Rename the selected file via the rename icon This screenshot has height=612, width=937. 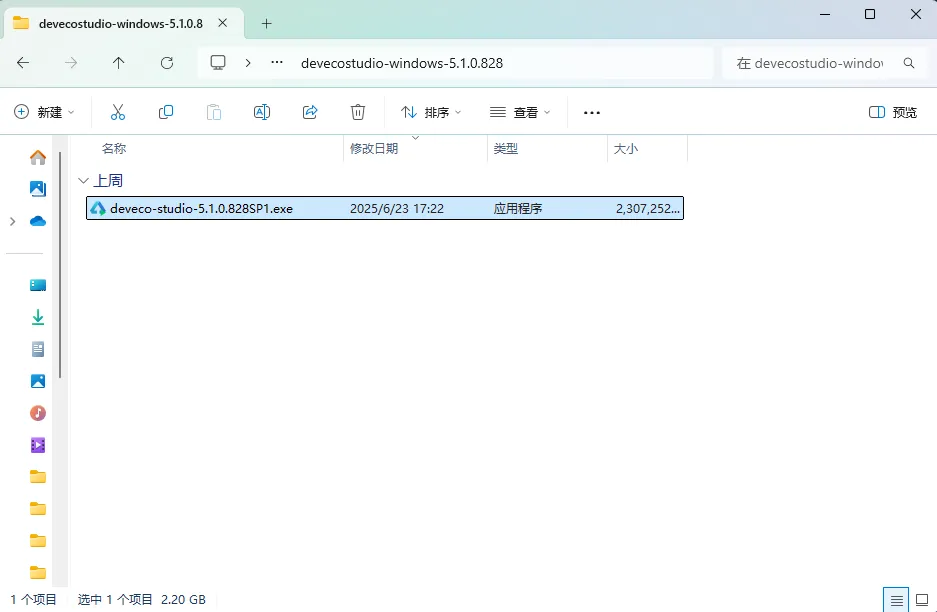pyautogui.click(x=262, y=112)
